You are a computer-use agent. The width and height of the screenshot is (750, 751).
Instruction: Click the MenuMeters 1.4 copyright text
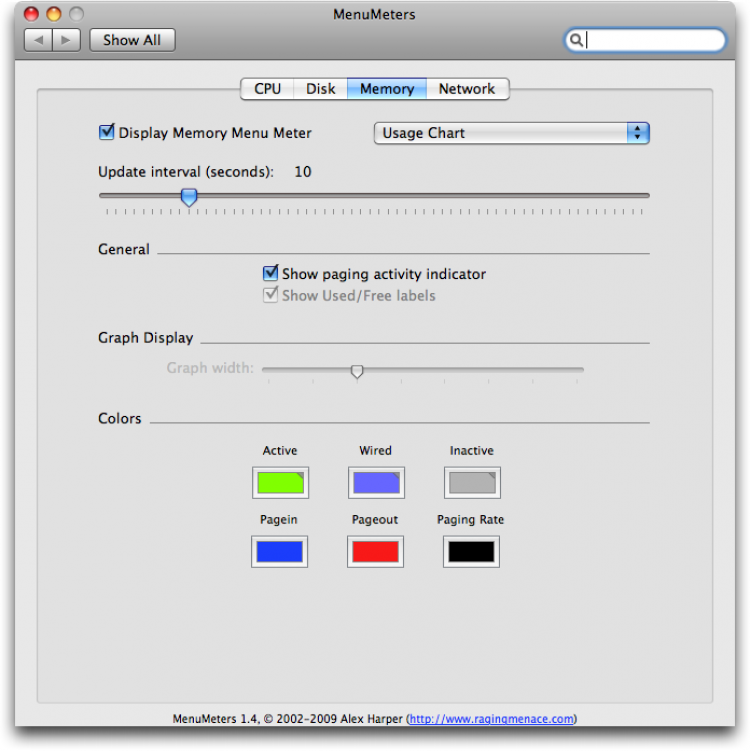[x=288, y=718]
